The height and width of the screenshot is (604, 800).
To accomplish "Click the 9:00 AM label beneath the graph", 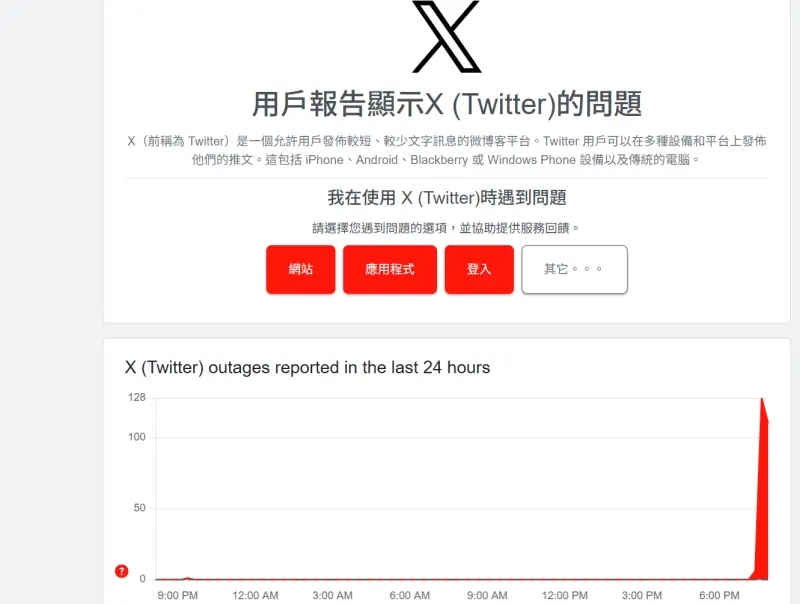I will pos(487,594).
